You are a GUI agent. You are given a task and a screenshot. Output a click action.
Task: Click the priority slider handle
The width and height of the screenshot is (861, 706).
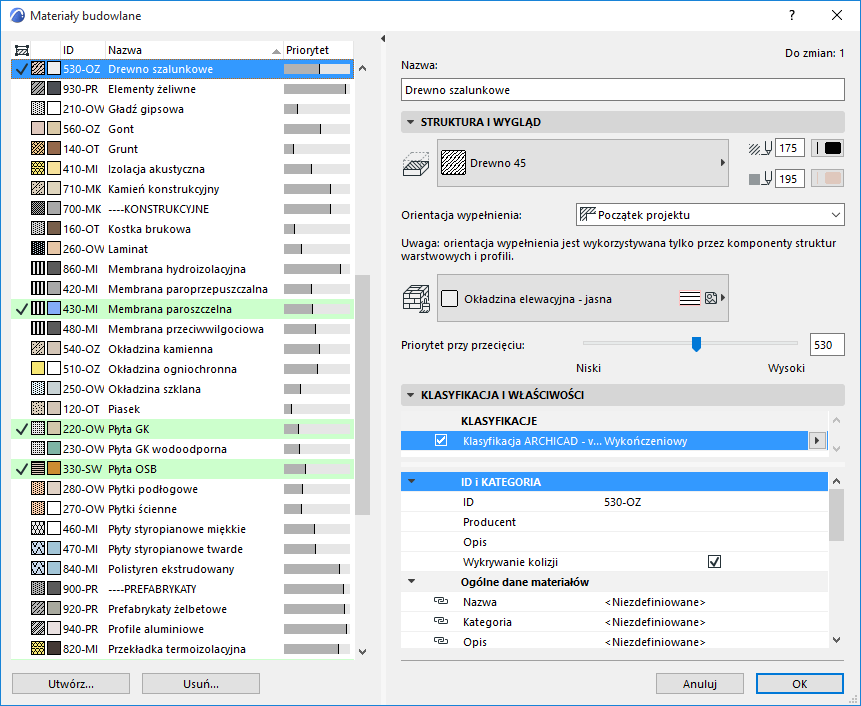pos(696,344)
